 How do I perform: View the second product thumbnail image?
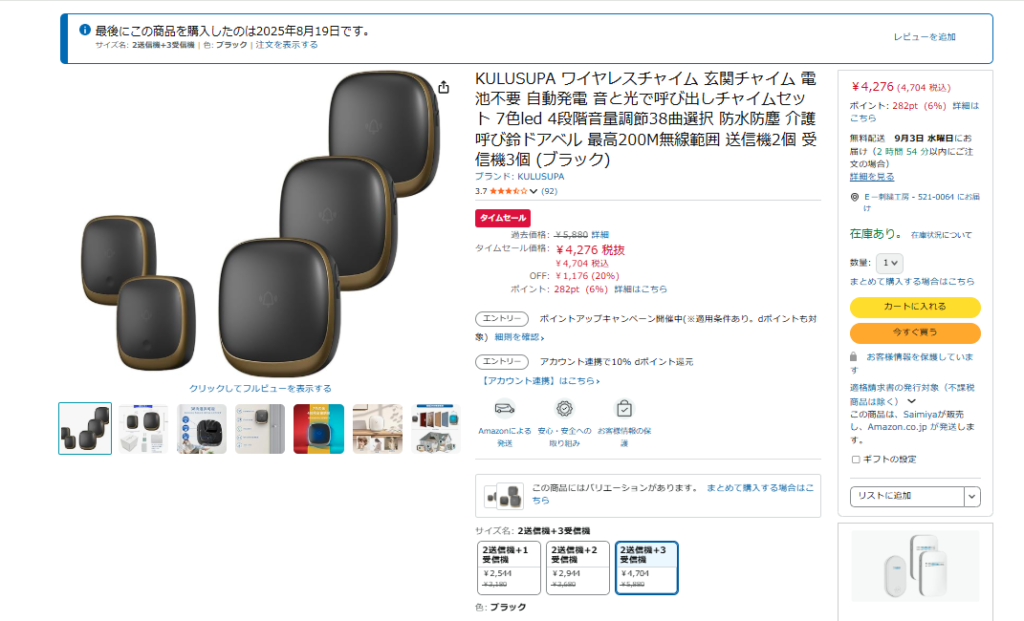(143, 429)
